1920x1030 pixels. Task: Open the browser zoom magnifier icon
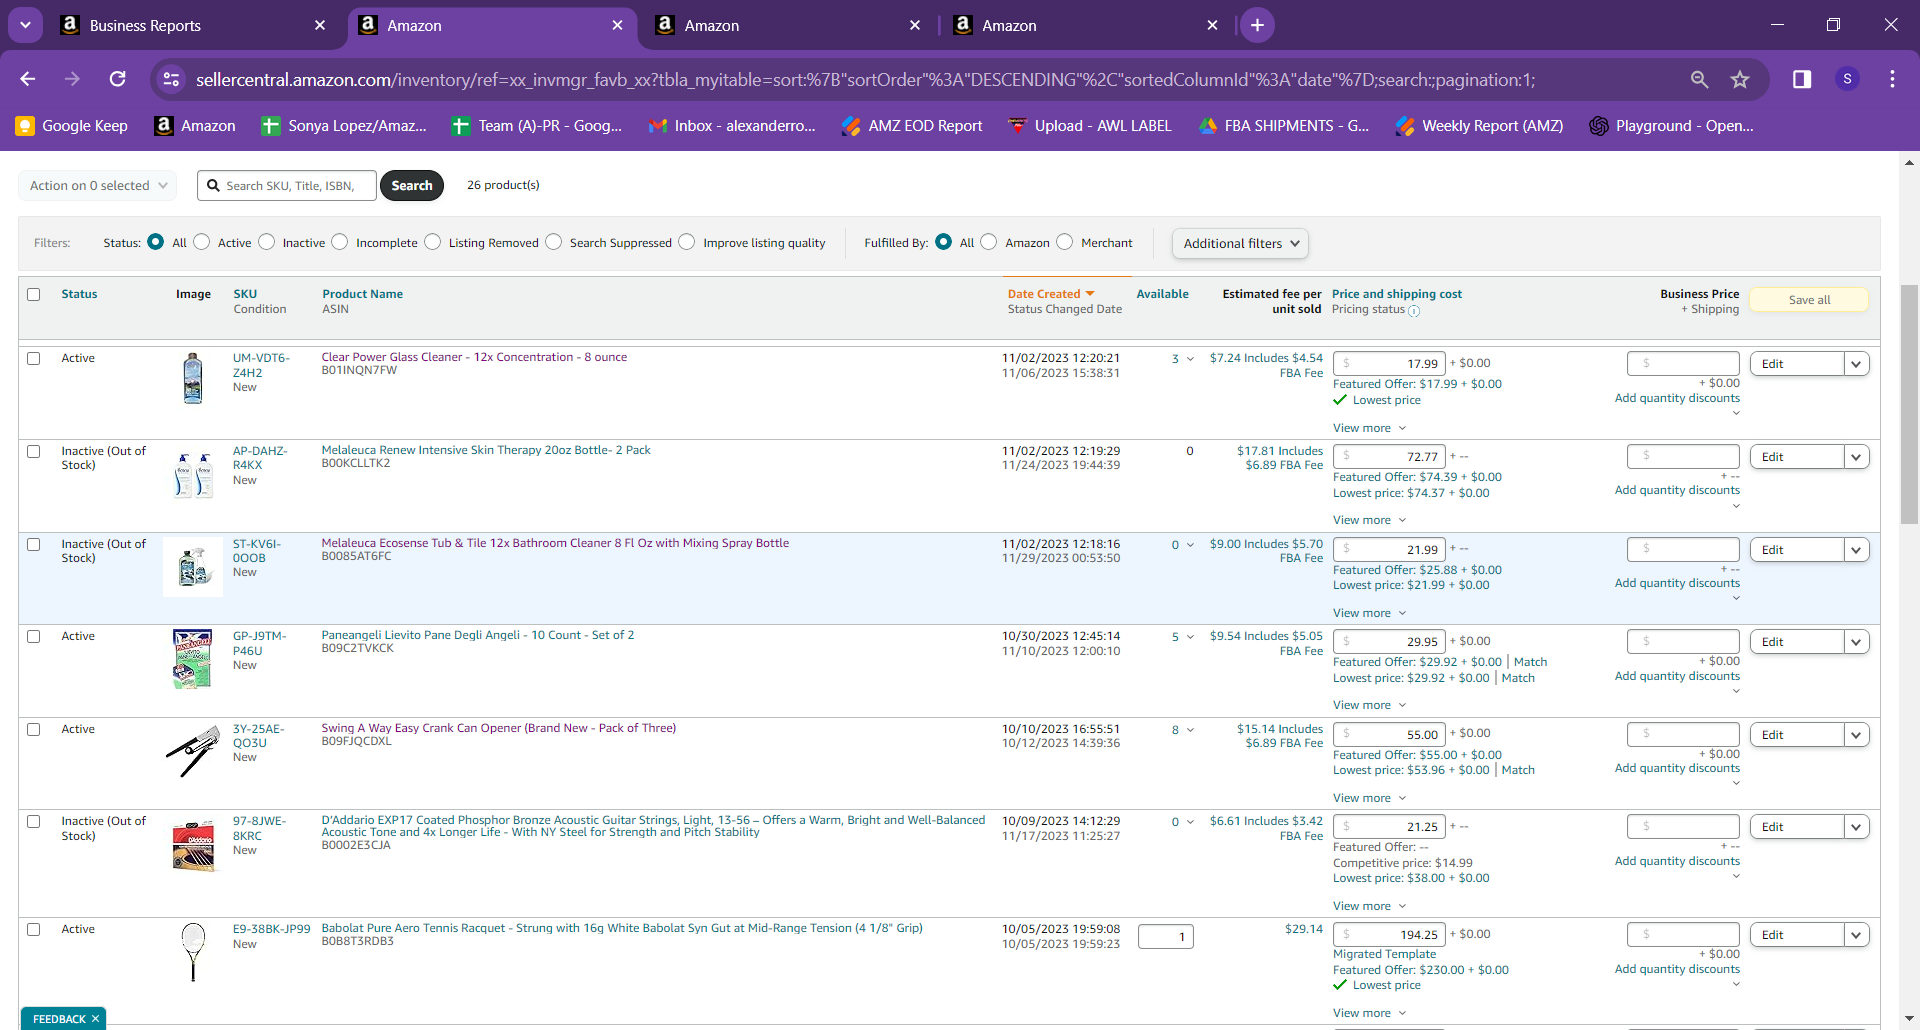pos(1699,79)
